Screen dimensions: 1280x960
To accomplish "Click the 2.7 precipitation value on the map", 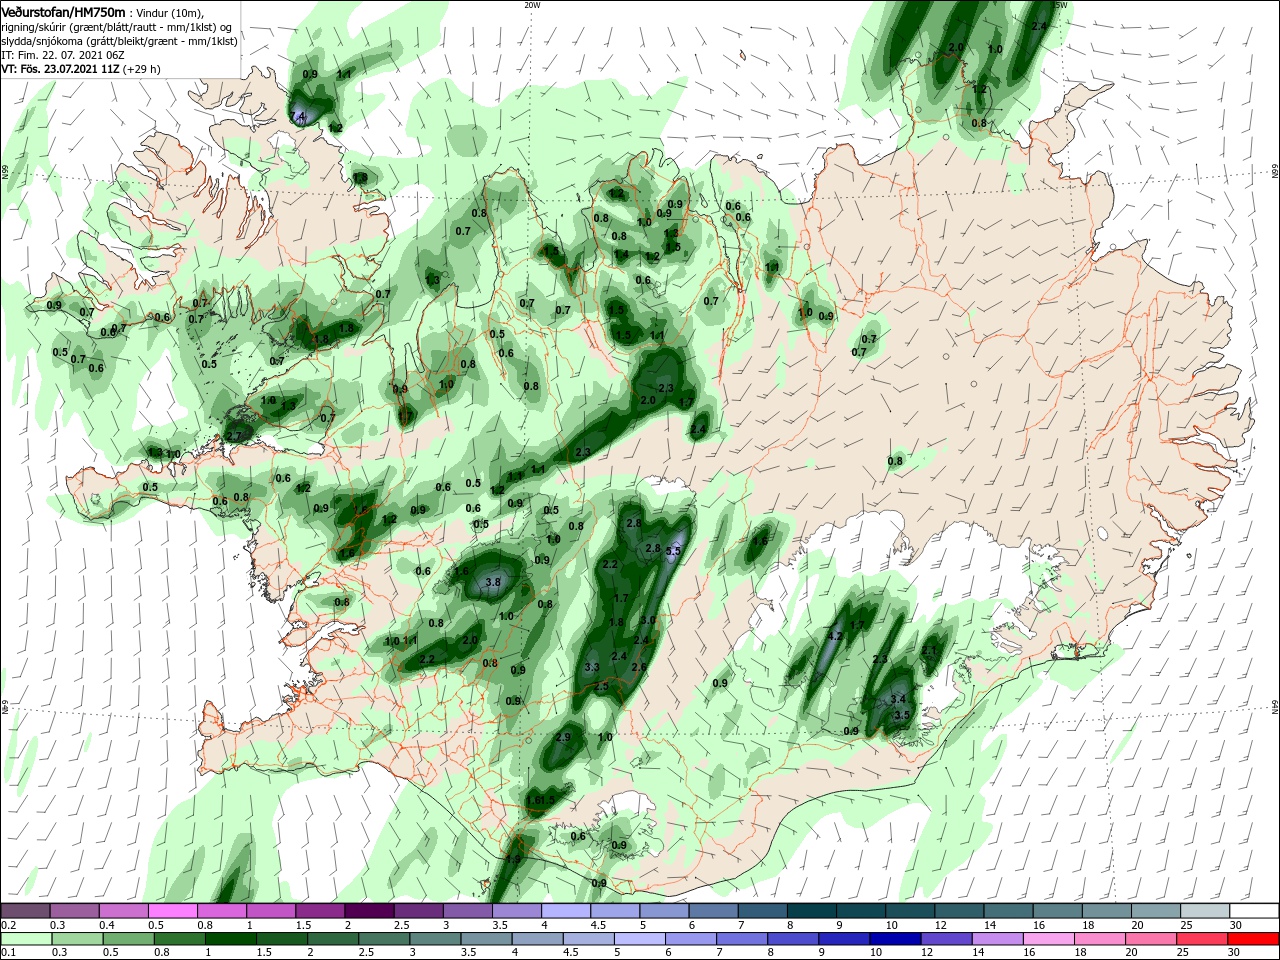I will [235, 436].
